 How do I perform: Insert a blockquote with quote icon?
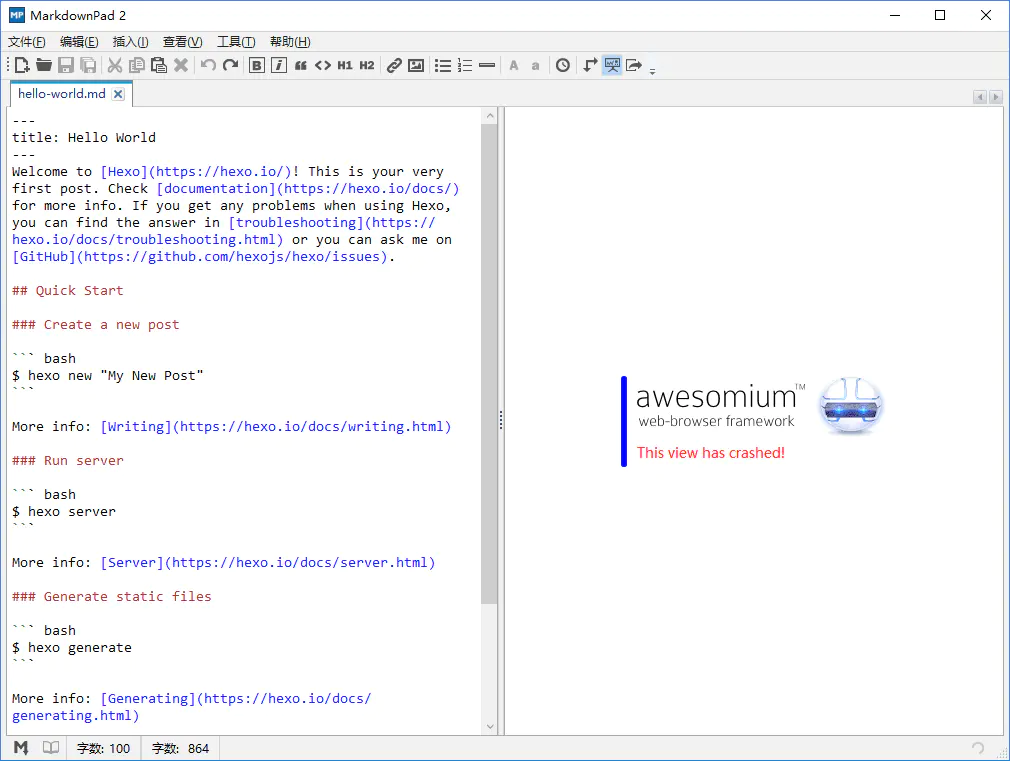[301, 65]
